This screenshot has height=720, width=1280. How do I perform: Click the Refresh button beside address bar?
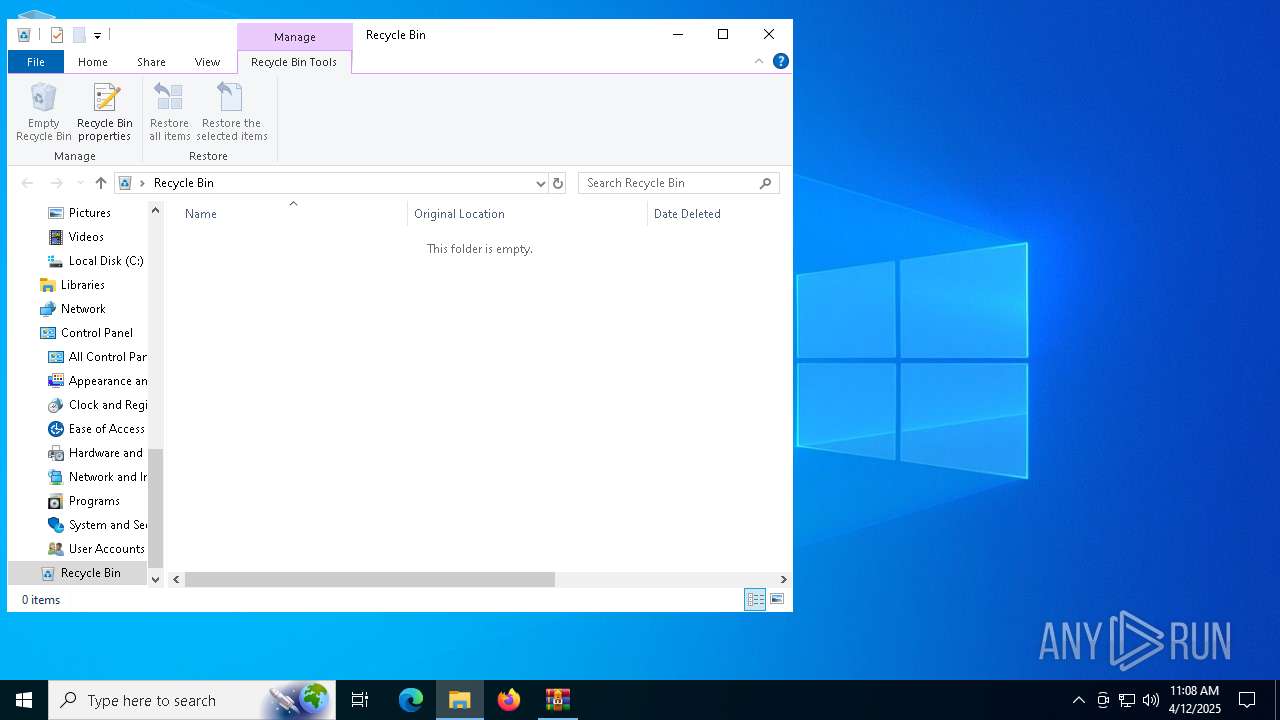[x=558, y=183]
